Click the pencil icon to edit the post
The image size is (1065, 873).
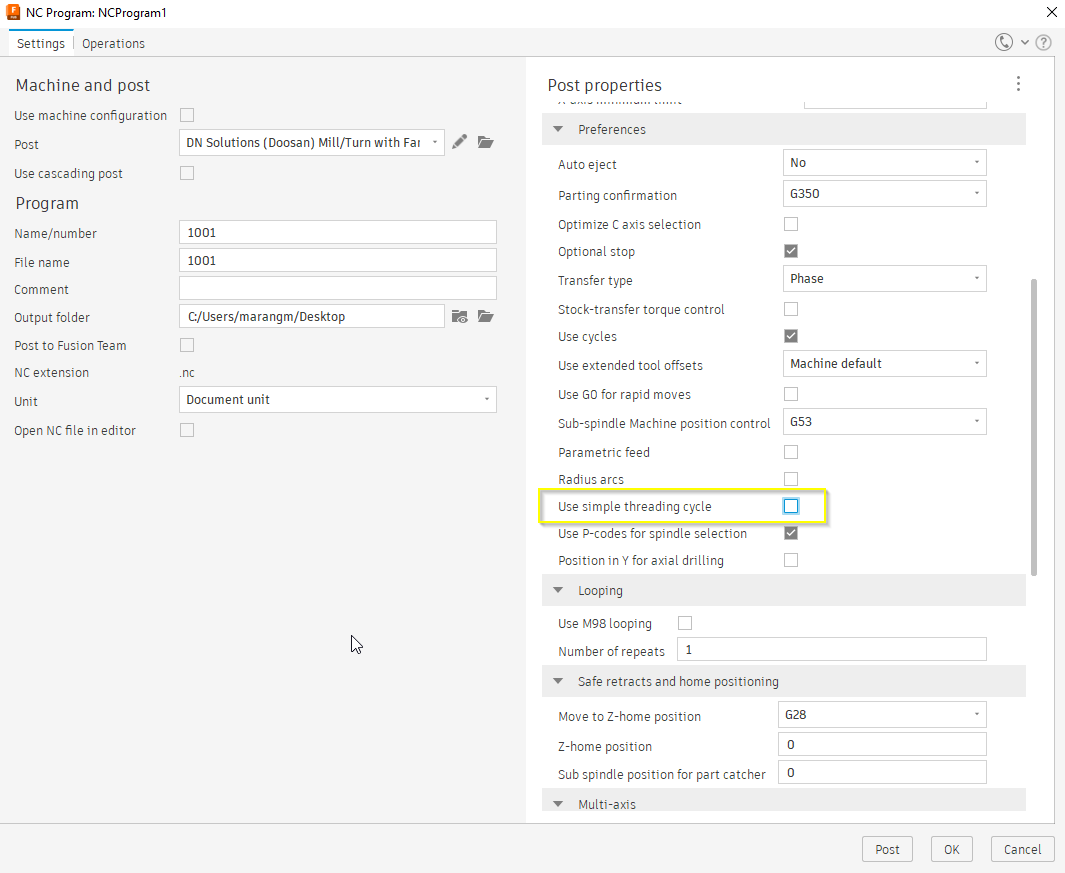tap(460, 142)
